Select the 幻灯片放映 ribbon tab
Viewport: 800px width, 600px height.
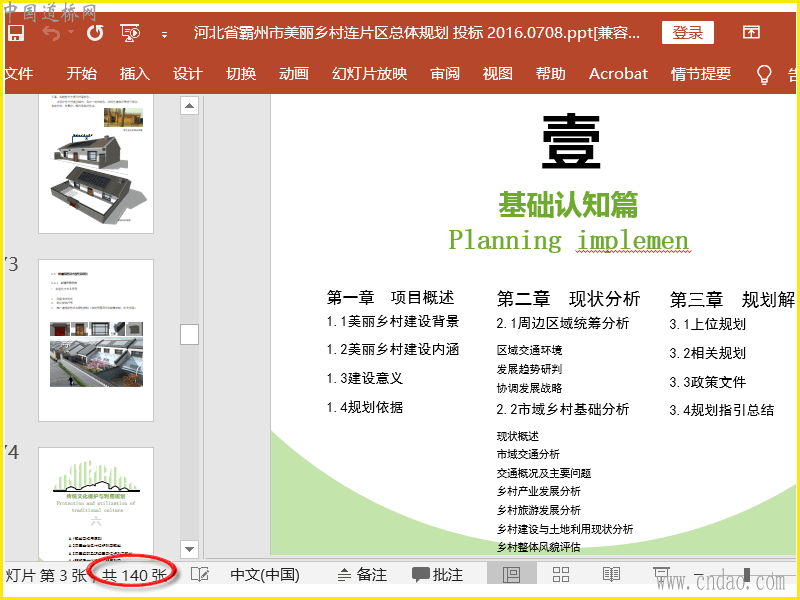(x=369, y=74)
